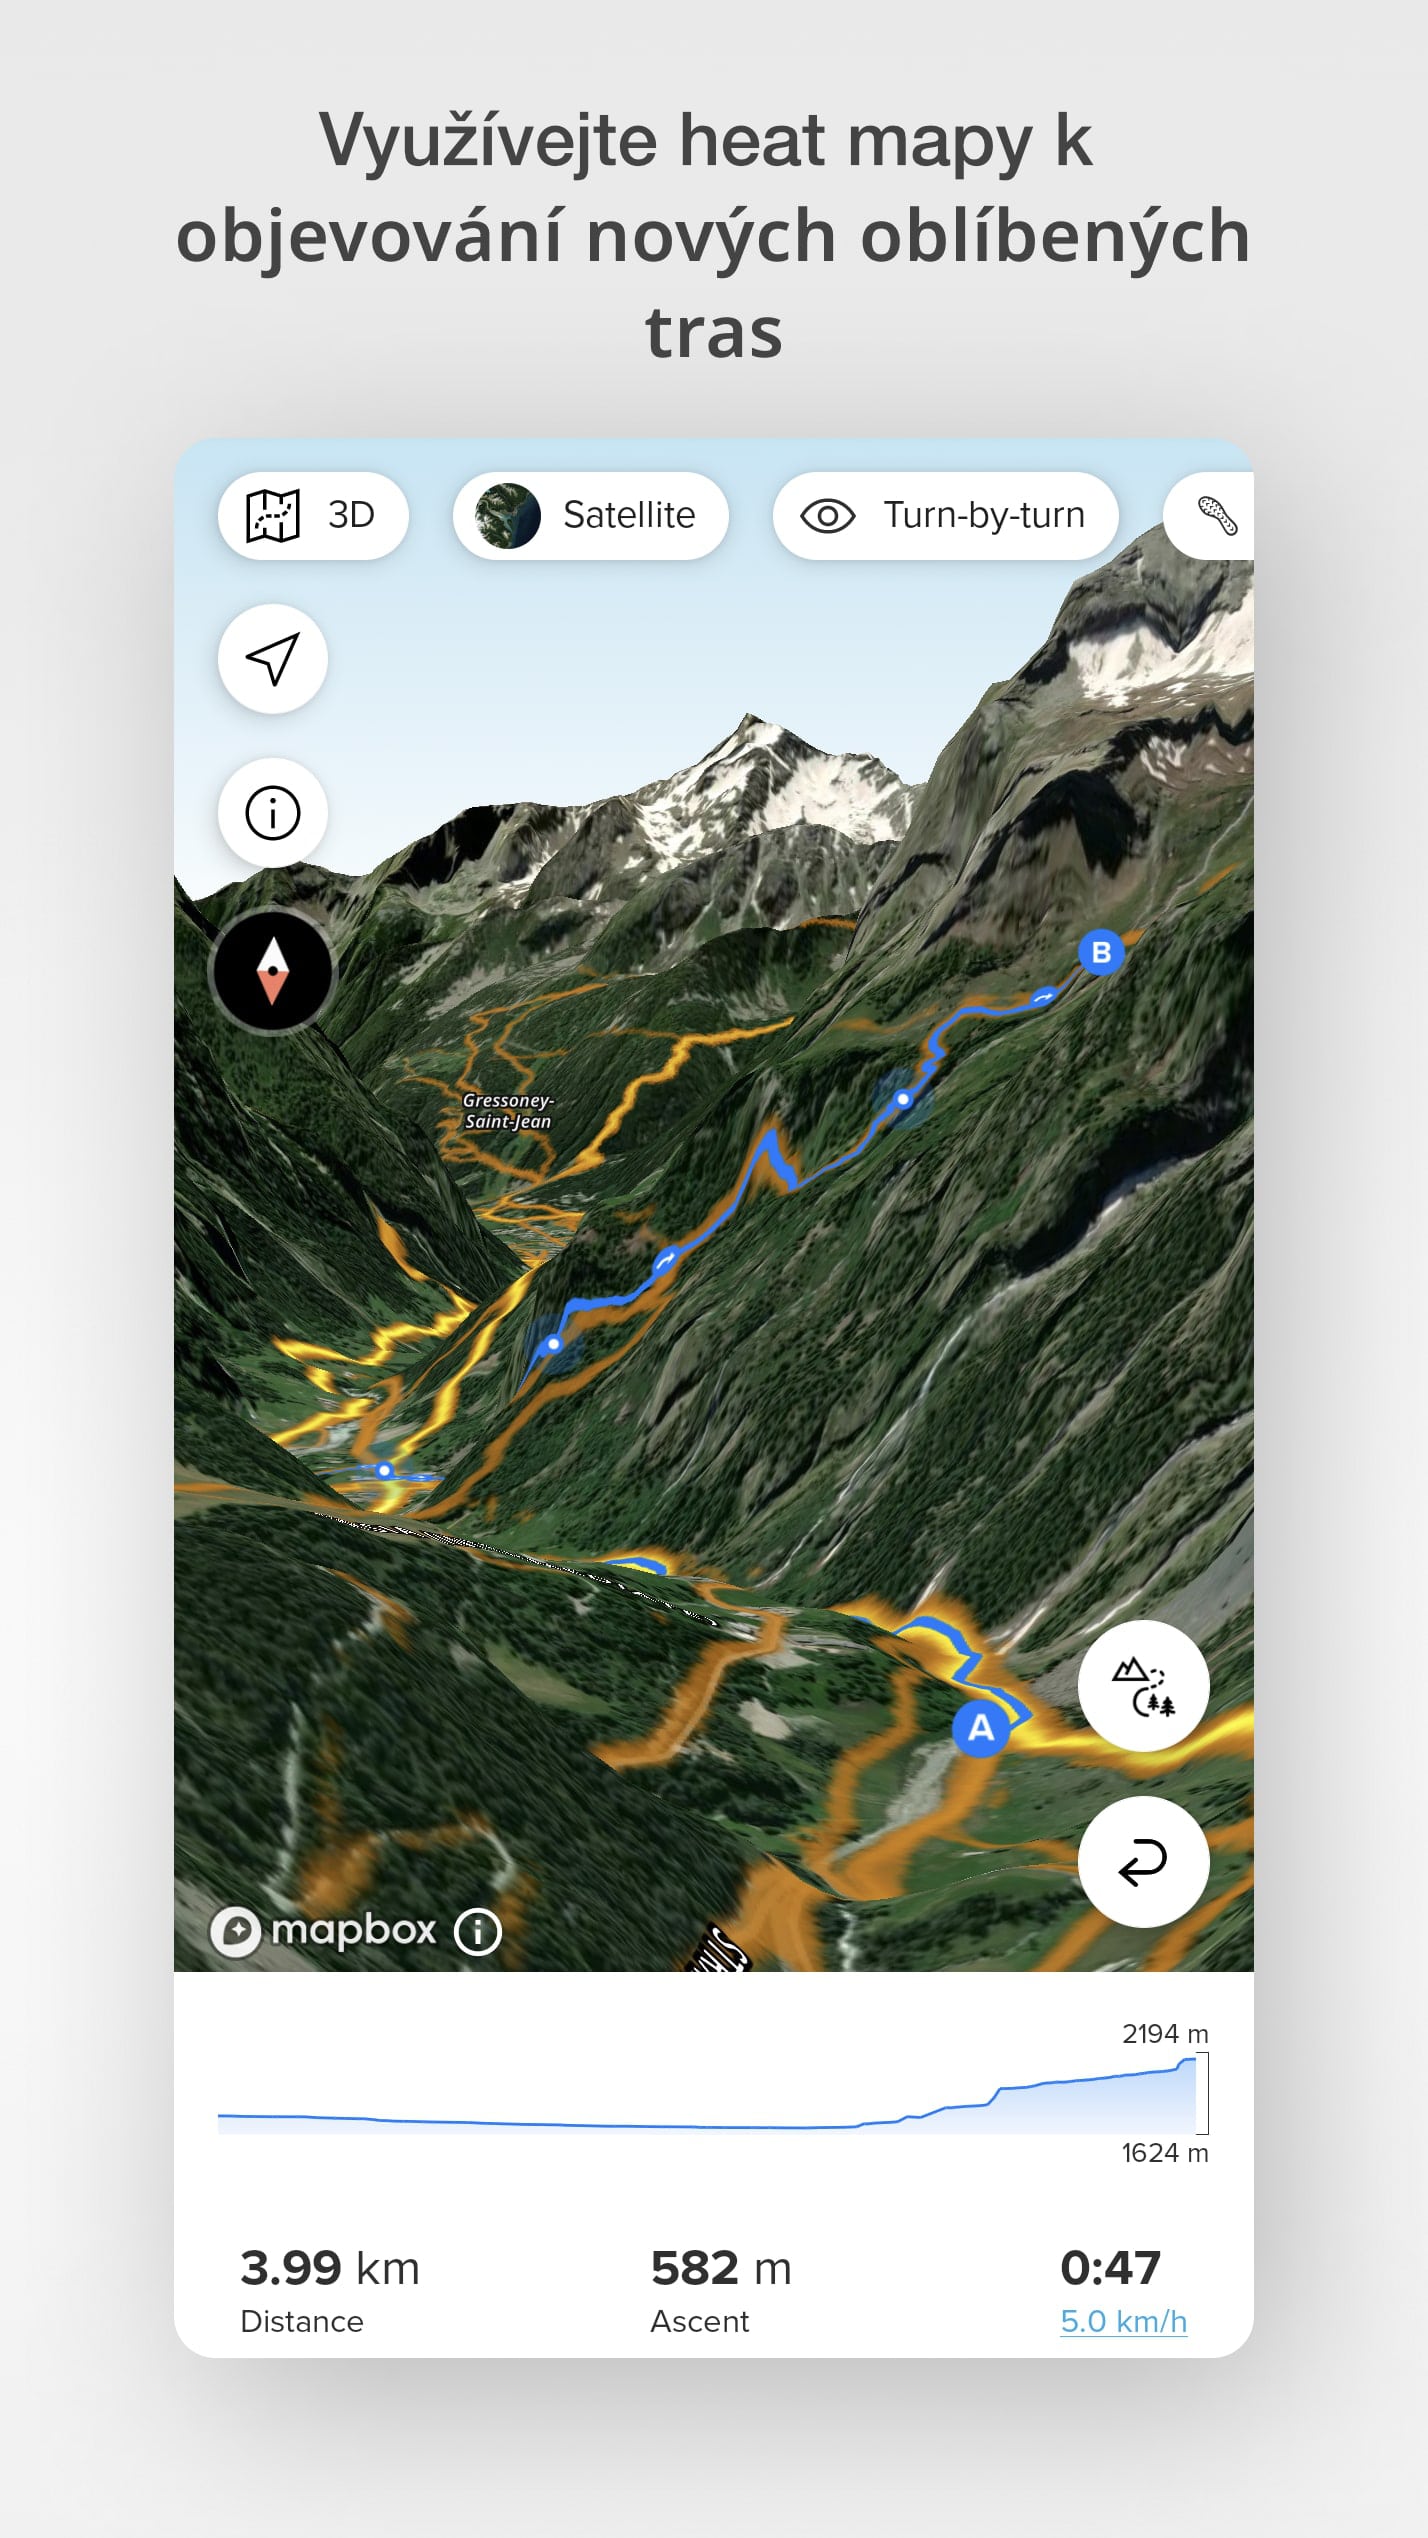The image size is (1428, 2538).
Task: Select waypoint marker A
Action: pos(981,1728)
